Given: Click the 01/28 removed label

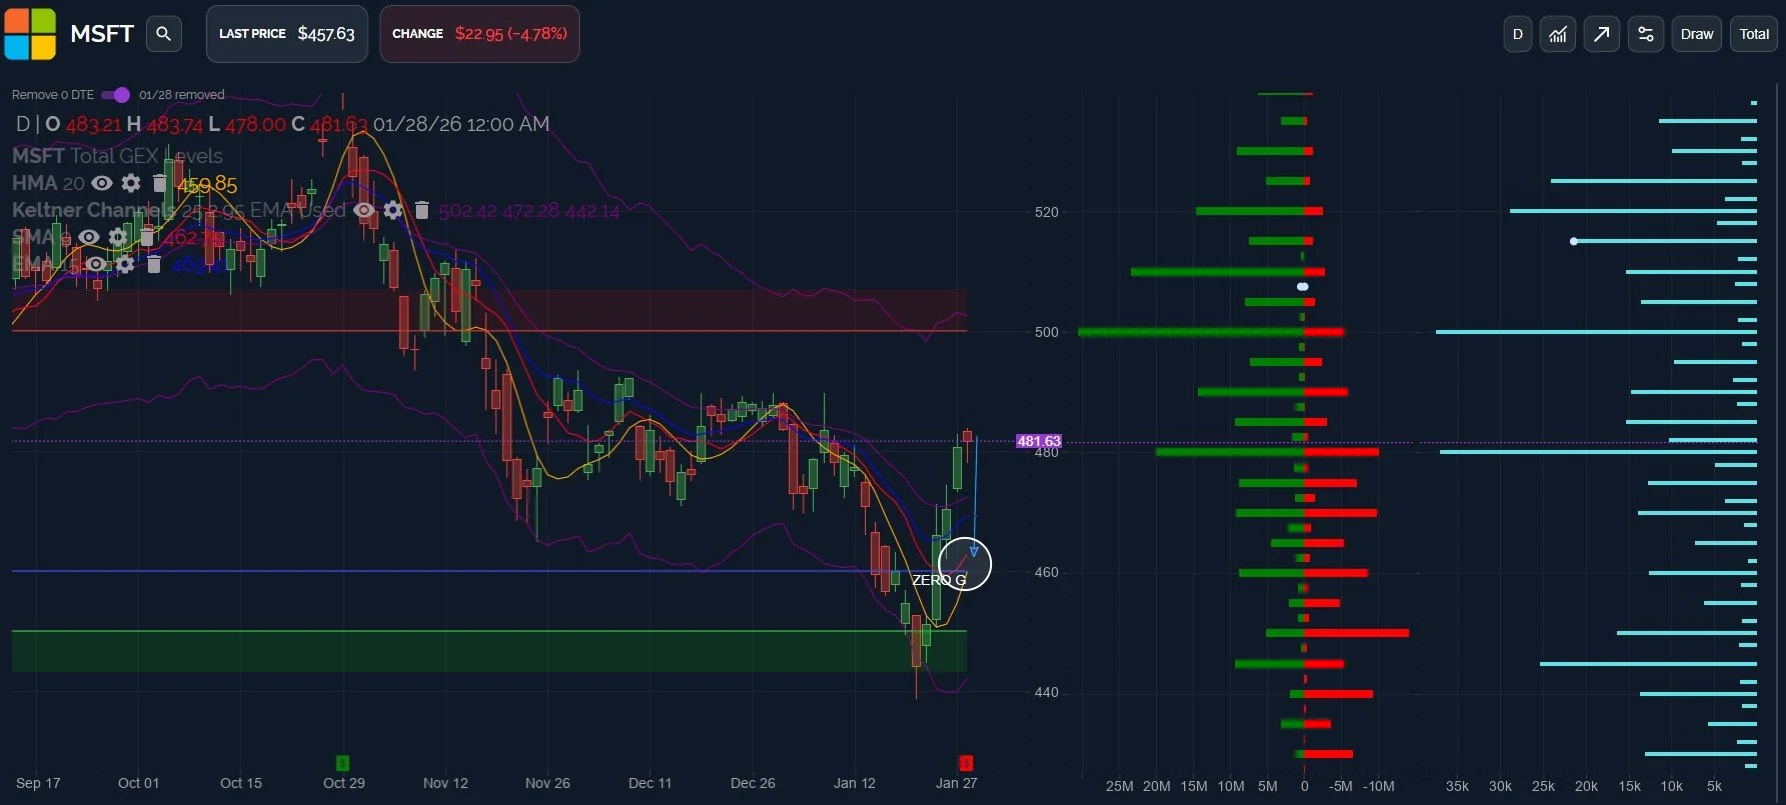Looking at the screenshot, I should tap(182, 95).
